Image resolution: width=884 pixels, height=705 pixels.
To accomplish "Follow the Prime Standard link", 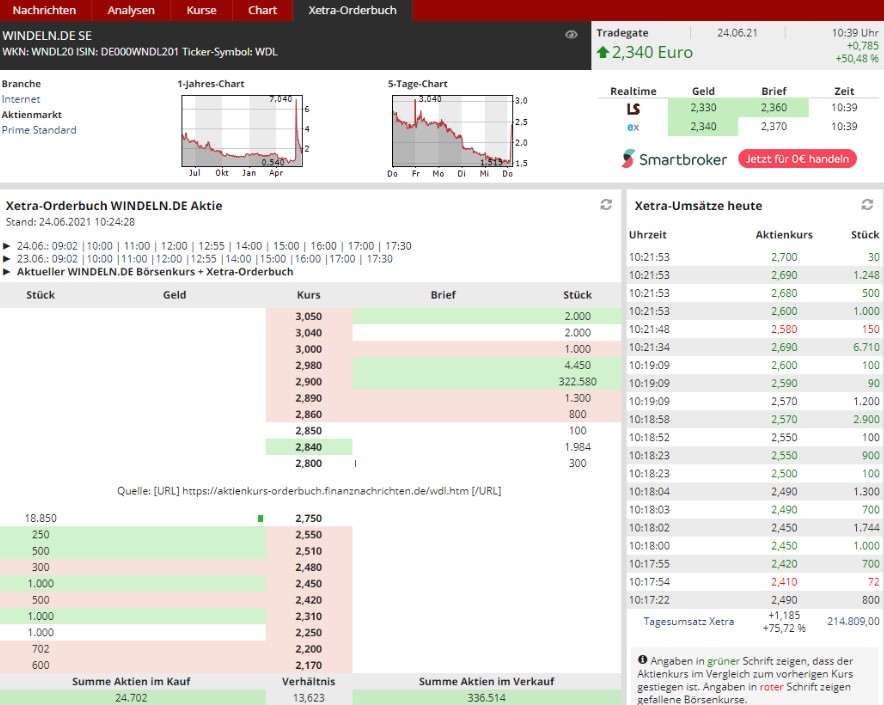I will 39,130.
